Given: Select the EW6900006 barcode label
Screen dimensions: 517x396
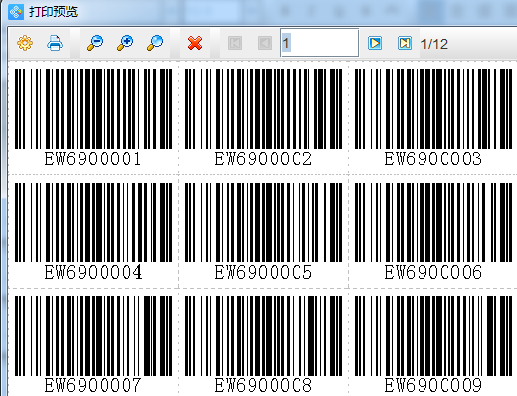Looking at the screenshot, I should 433,231.
